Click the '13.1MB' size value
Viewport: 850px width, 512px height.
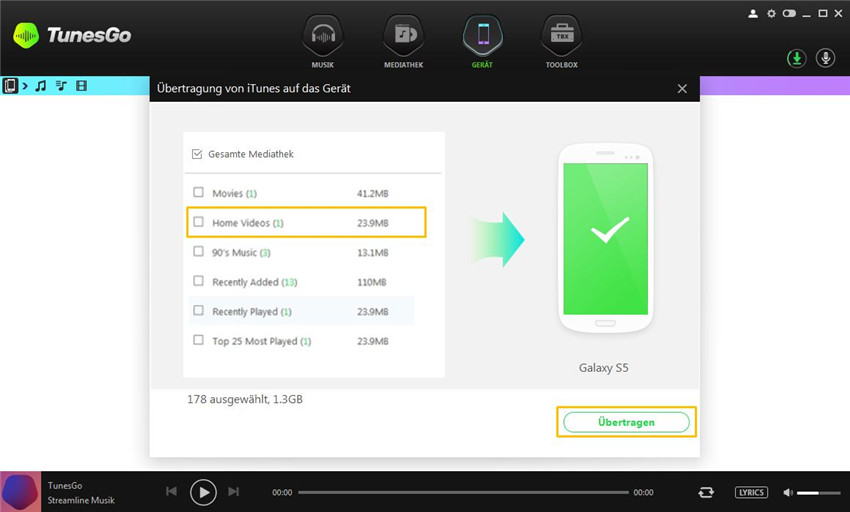point(372,253)
